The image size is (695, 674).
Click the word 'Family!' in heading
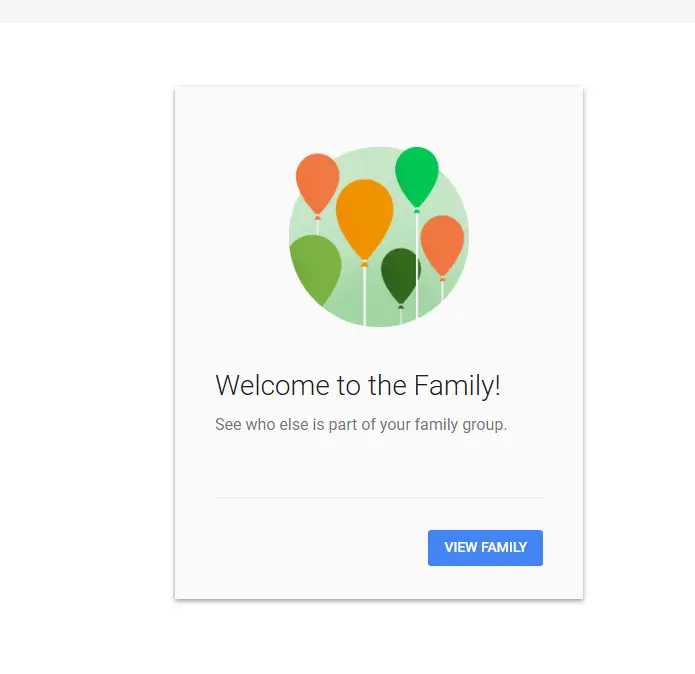457,385
